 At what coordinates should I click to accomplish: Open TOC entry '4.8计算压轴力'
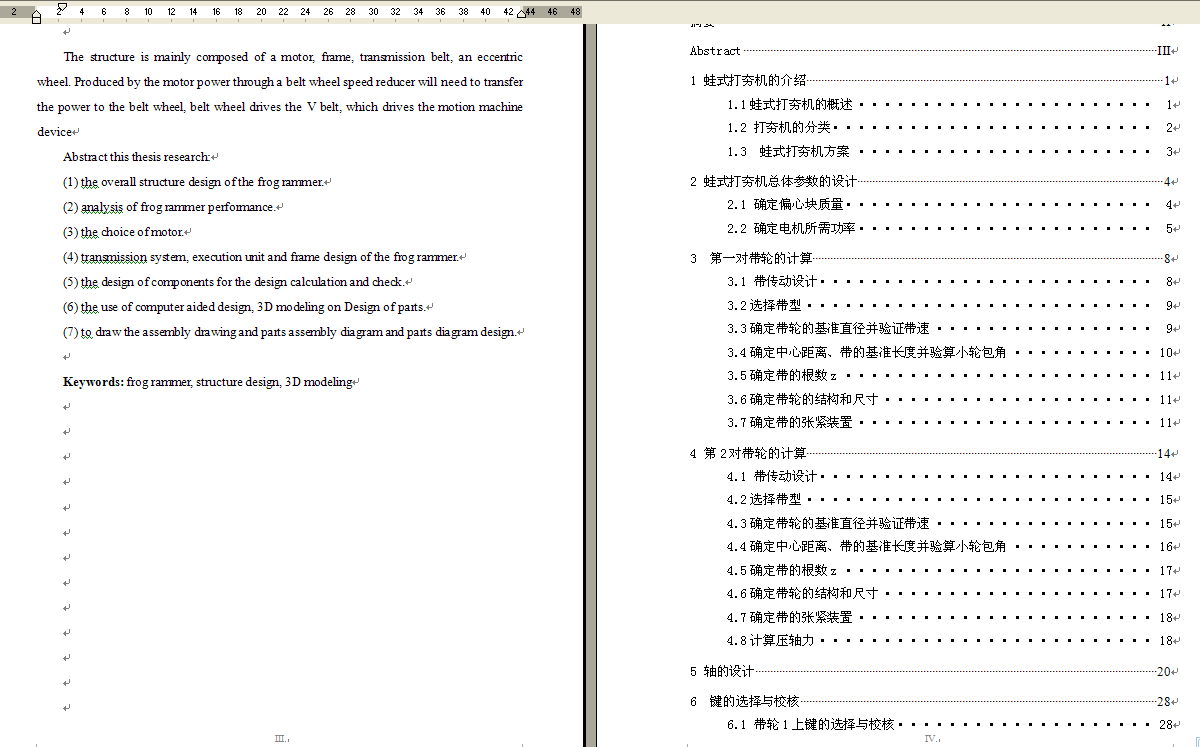(952, 641)
